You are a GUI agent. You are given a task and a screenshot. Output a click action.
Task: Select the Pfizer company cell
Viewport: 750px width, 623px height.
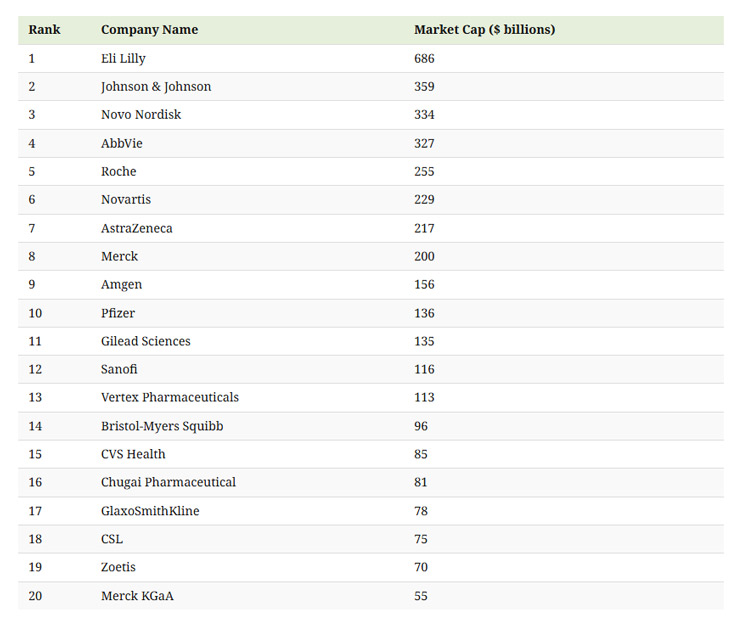point(119,313)
